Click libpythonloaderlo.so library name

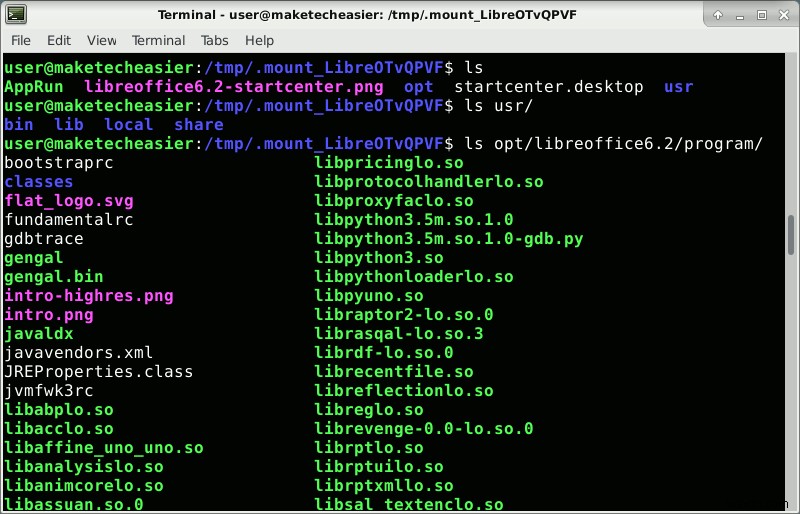414,277
